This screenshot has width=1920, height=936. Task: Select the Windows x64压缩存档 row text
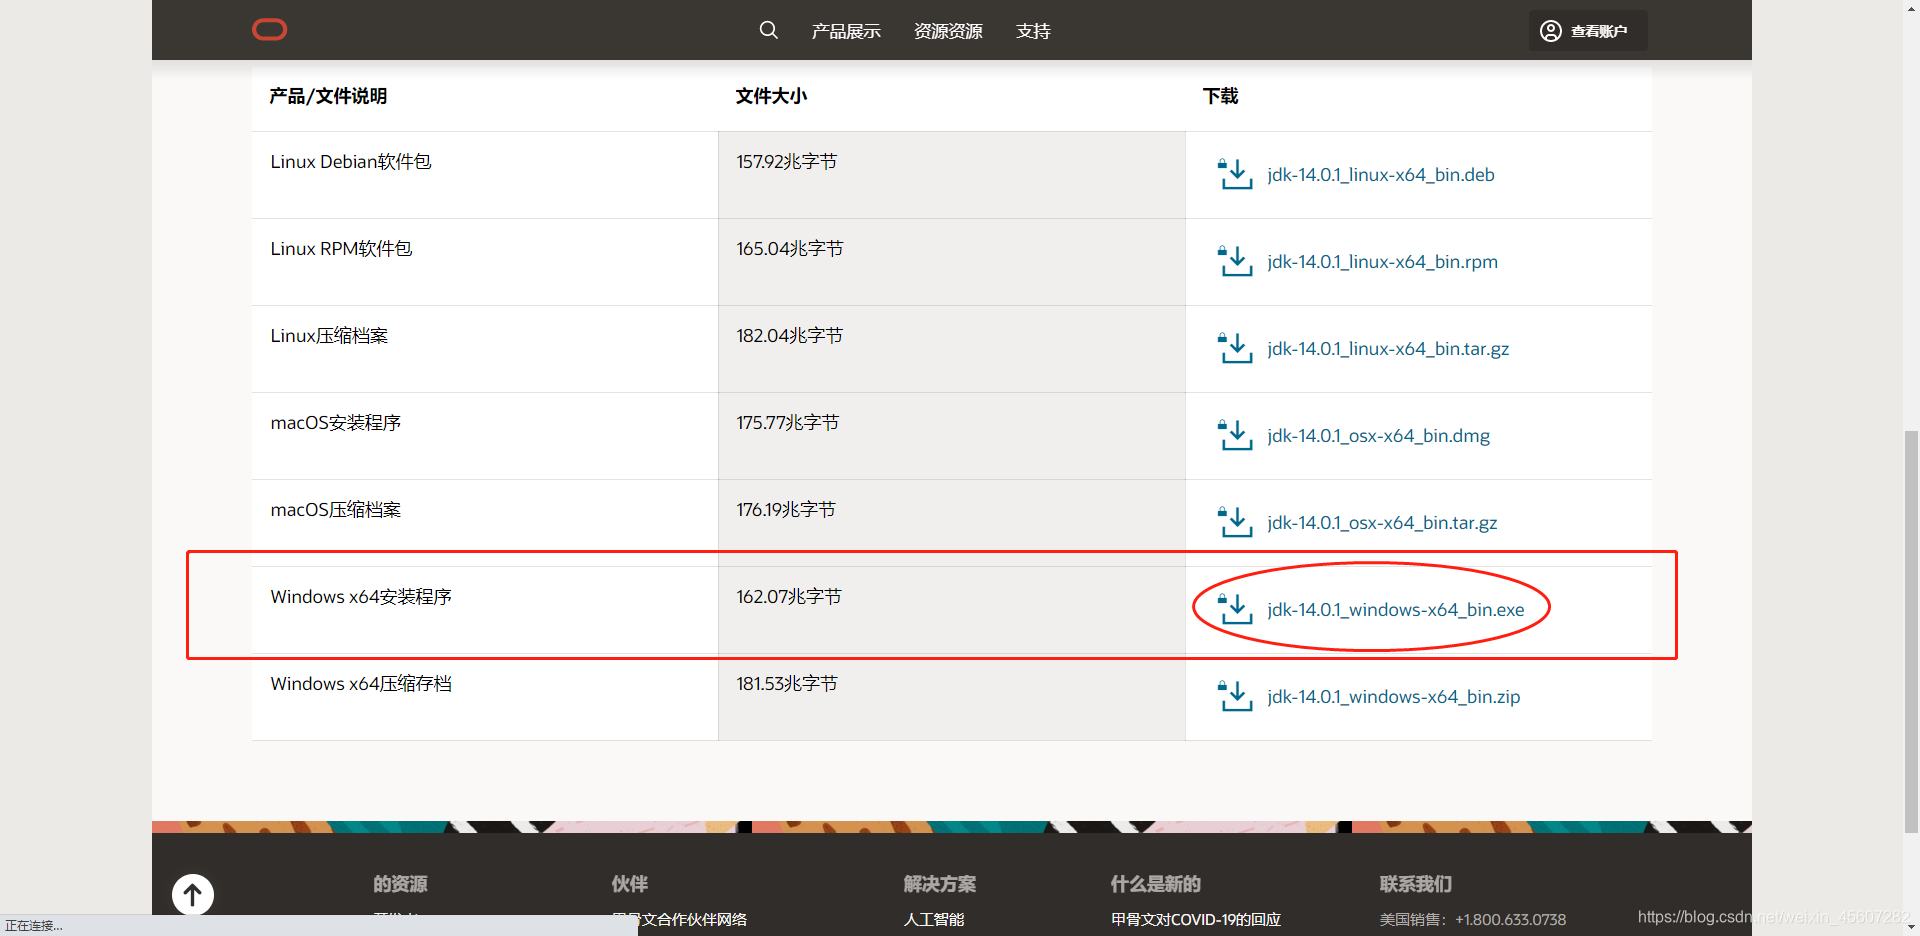[361, 684]
